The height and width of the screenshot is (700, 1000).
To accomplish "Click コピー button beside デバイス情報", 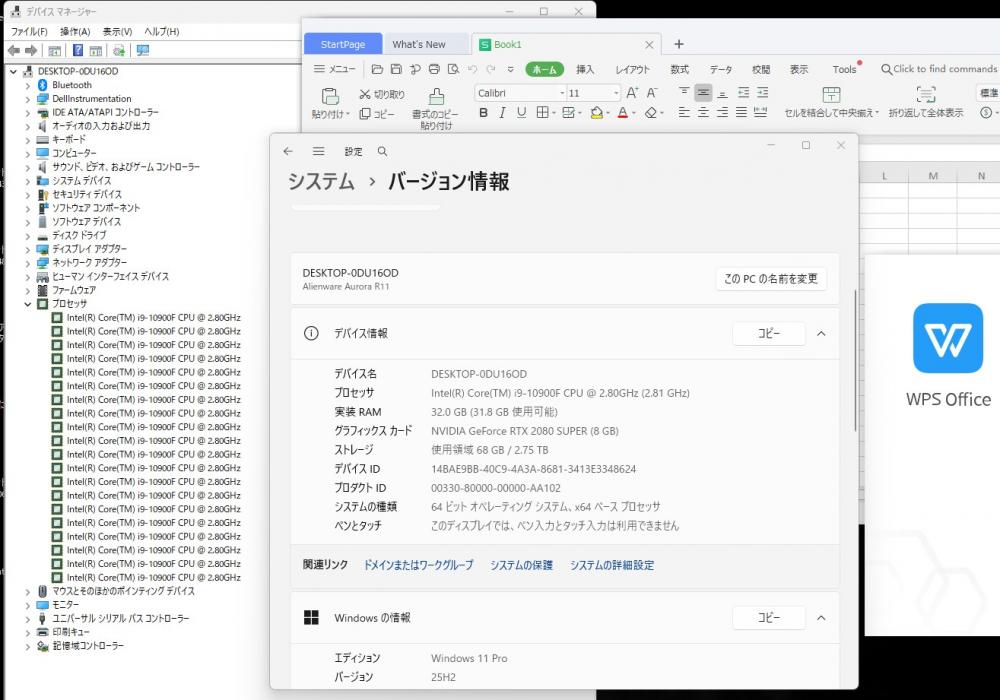I will [768, 333].
